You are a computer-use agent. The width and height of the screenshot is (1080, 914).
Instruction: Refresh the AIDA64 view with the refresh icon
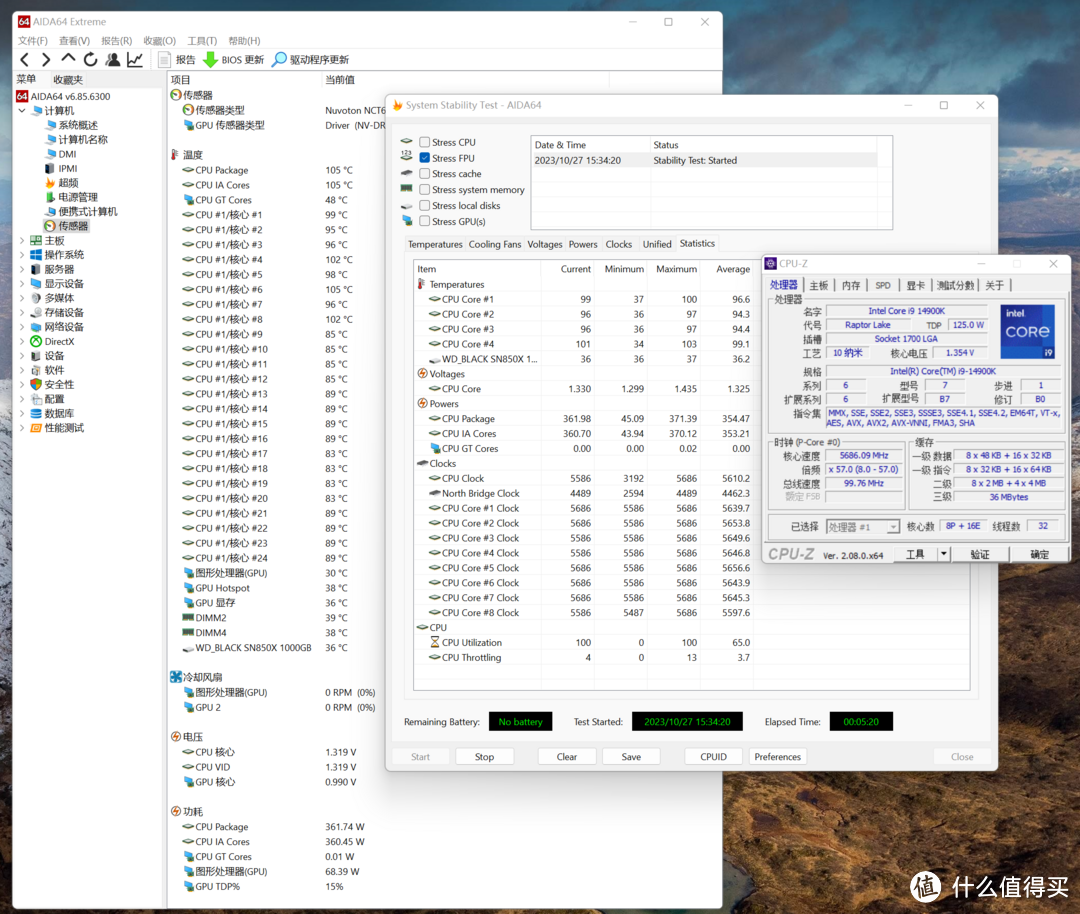(x=90, y=60)
